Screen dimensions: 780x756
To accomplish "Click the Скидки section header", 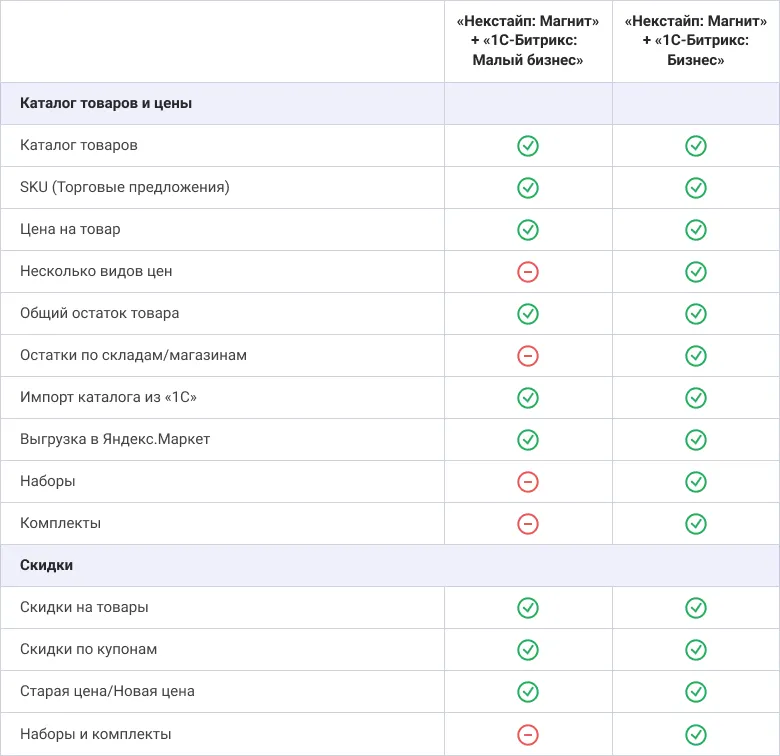I will pyautogui.click(x=46, y=565).
